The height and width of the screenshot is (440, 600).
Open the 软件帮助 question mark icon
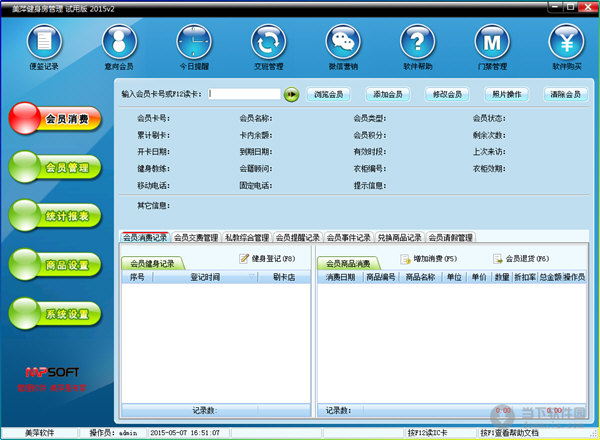coord(417,41)
